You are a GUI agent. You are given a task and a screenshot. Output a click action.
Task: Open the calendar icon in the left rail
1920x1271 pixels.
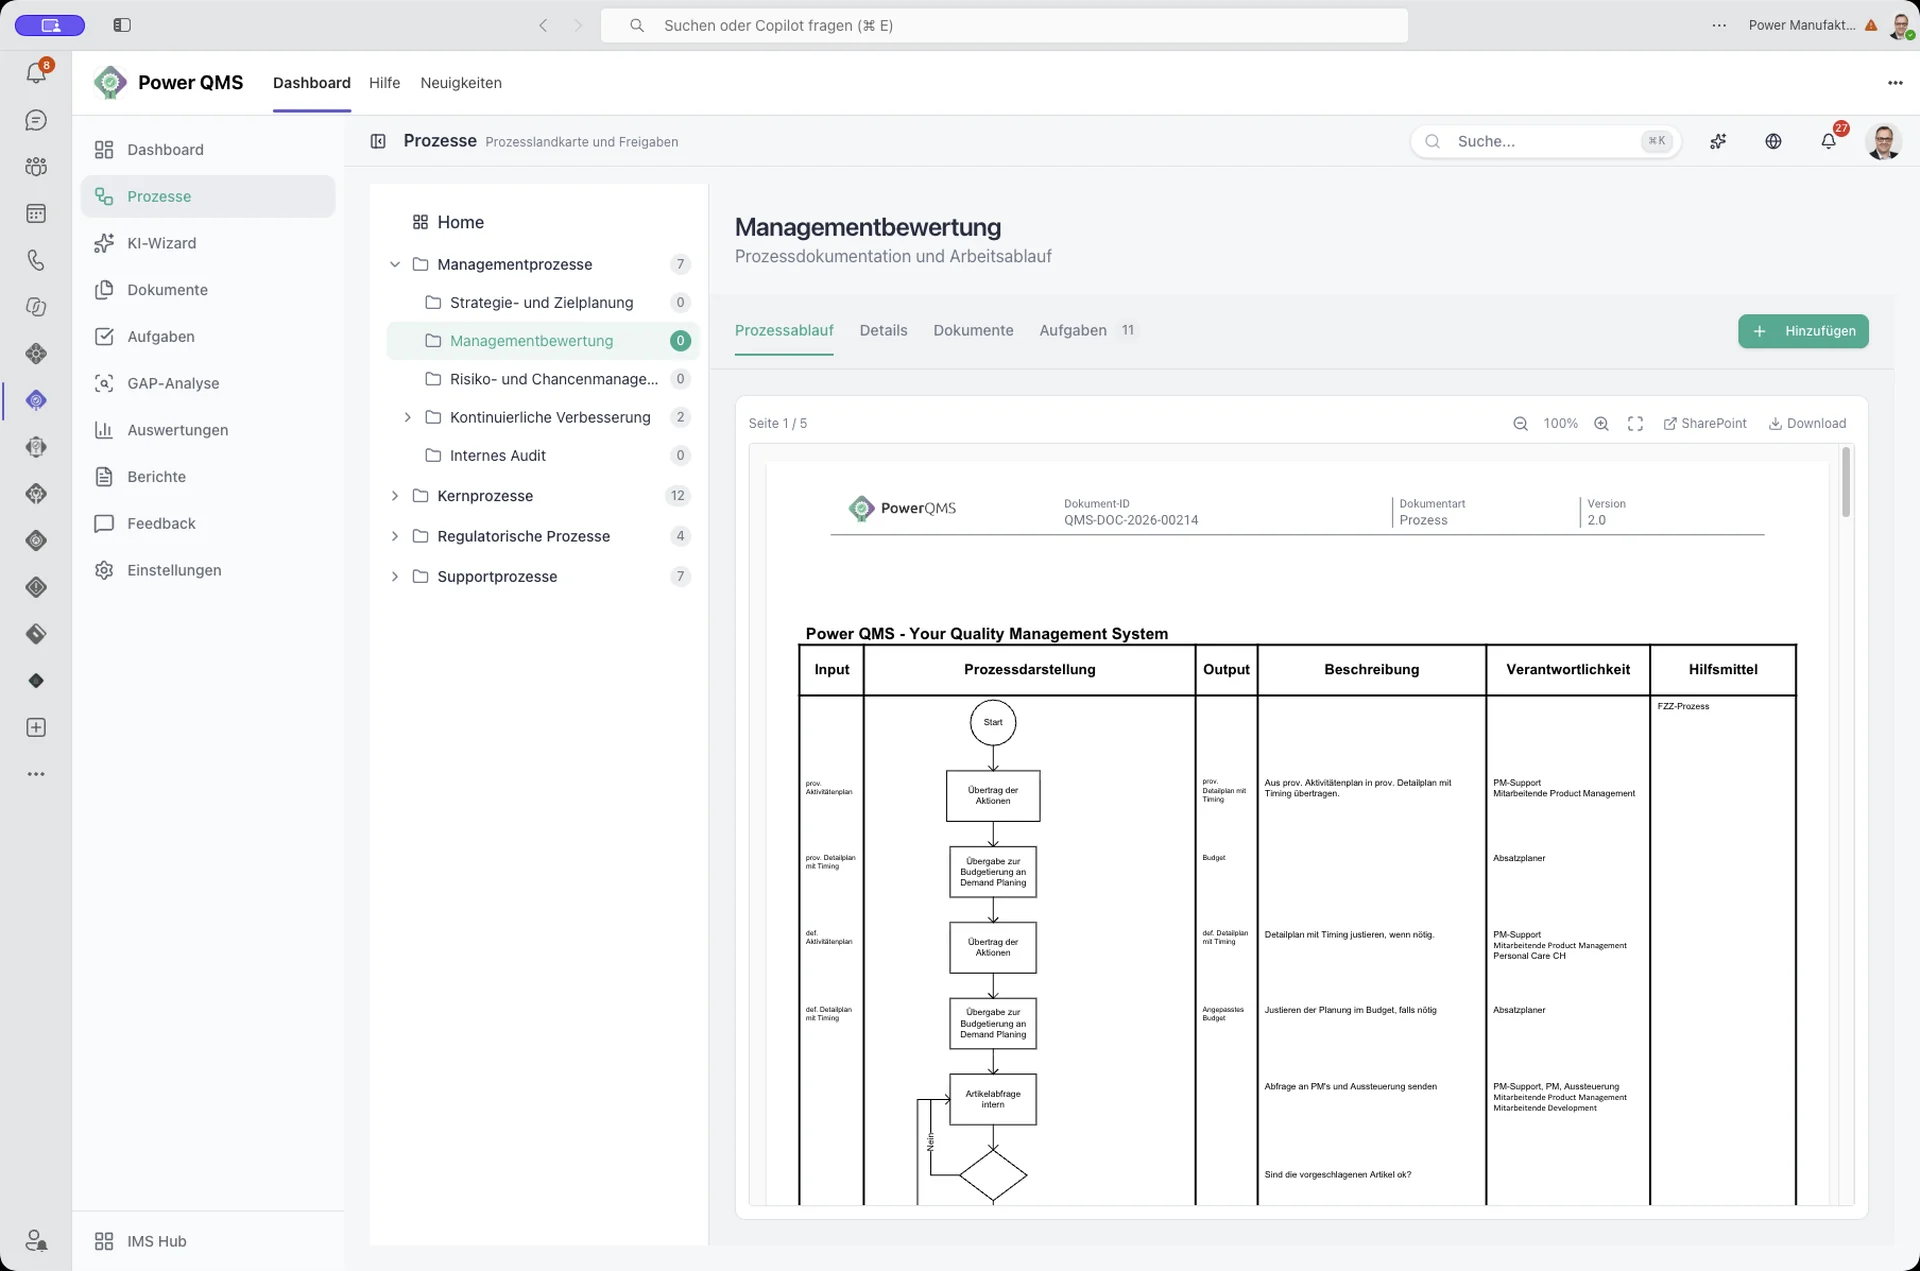pyautogui.click(x=36, y=213)
